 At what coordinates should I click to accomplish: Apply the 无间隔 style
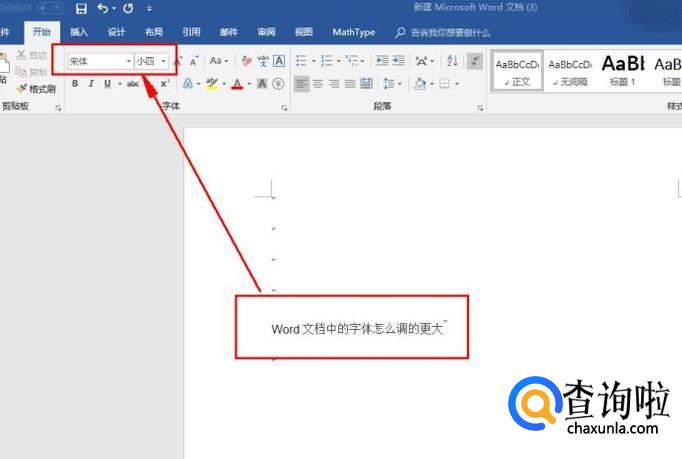click(570, 71)
